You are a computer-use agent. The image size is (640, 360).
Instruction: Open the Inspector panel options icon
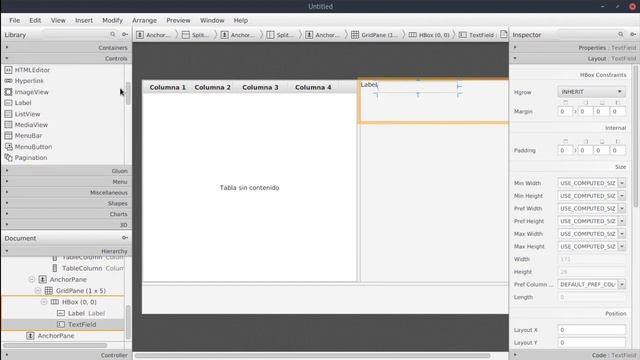click(x=633, y=35)
